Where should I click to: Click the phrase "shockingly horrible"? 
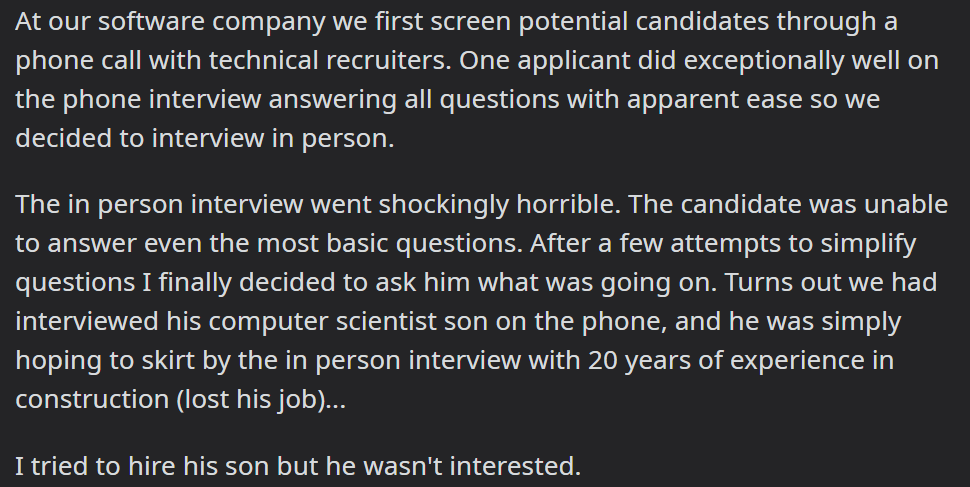pyautogui.click(x=499, y=205)
